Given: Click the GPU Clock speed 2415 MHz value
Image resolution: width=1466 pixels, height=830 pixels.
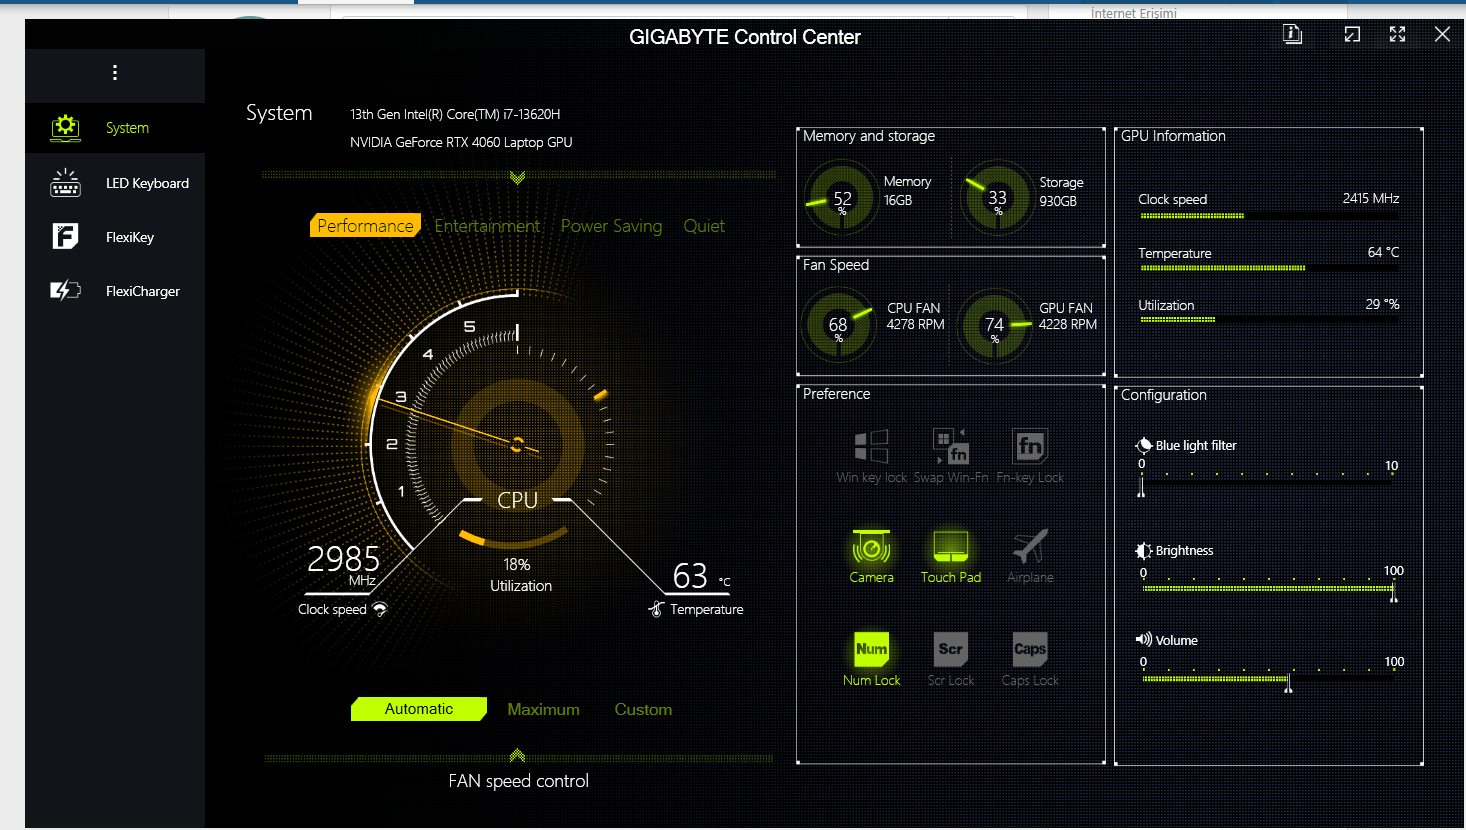Looking at the screenshot, I should pyautogui.click(x=1371, y=198).
